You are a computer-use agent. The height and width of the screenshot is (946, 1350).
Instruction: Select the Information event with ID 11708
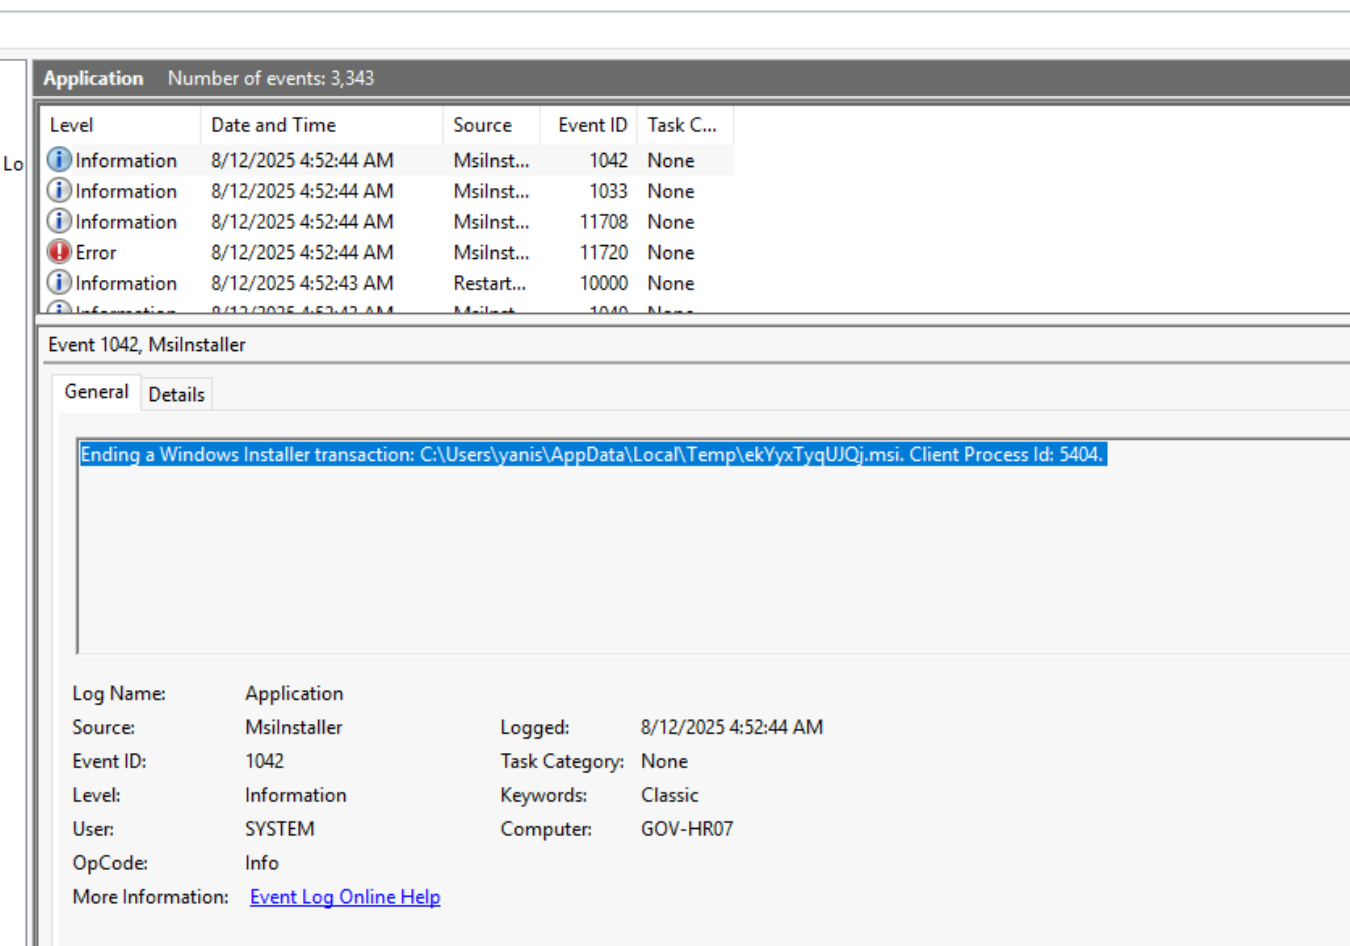pyautogui.click(x=388, y=222)
